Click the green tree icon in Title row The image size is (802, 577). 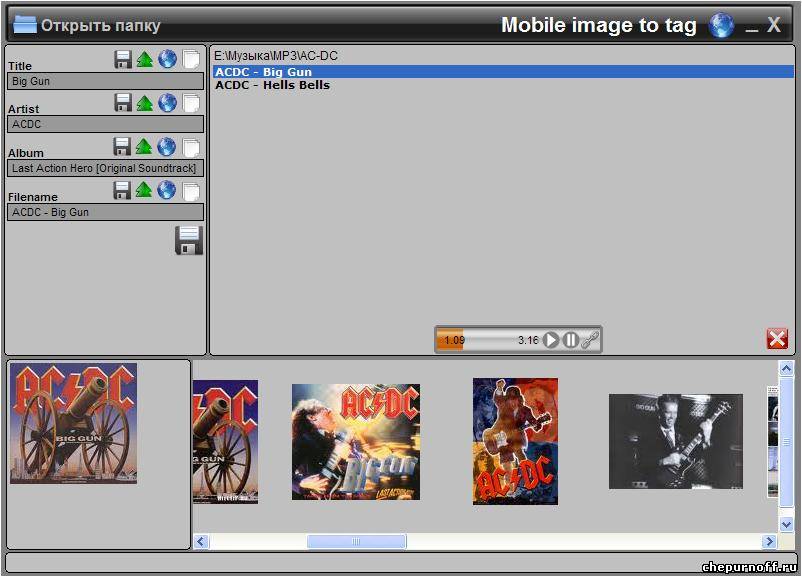tap(145, 59)
